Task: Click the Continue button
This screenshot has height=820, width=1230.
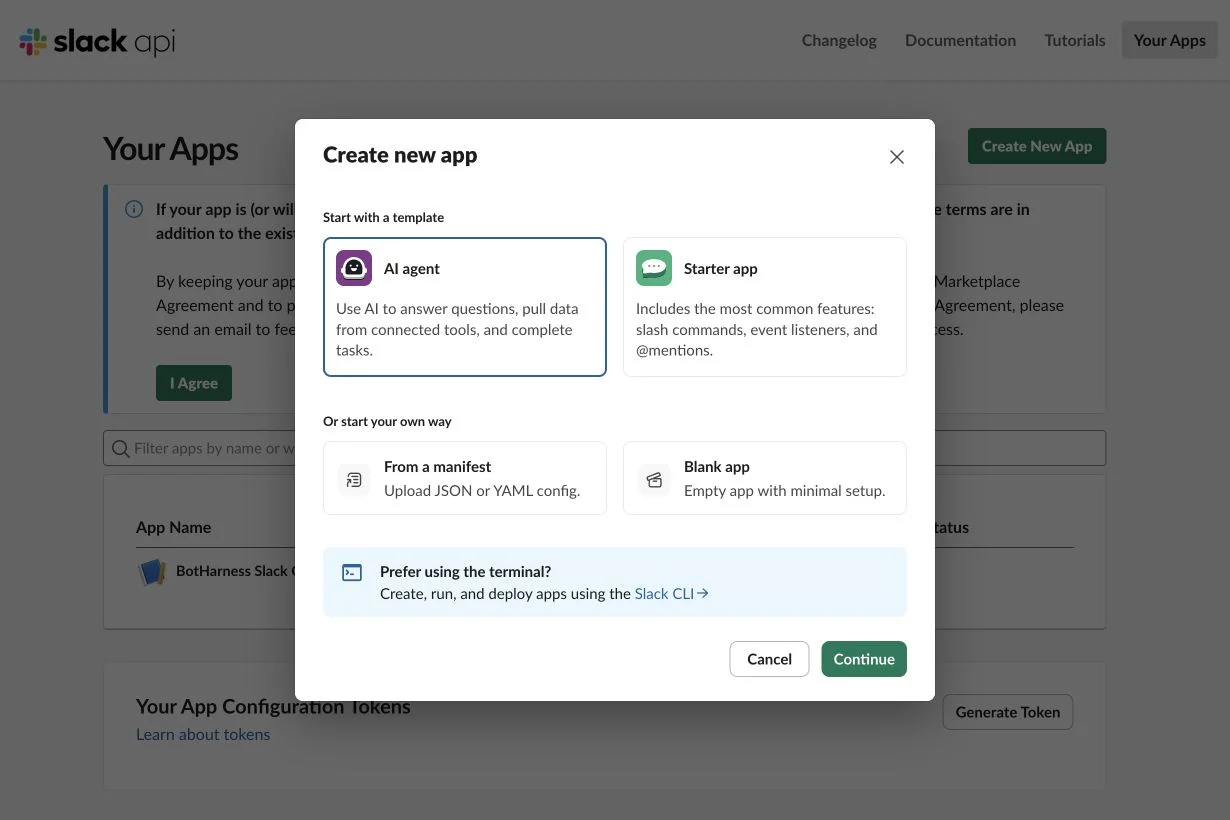Action: coord(864,659)
